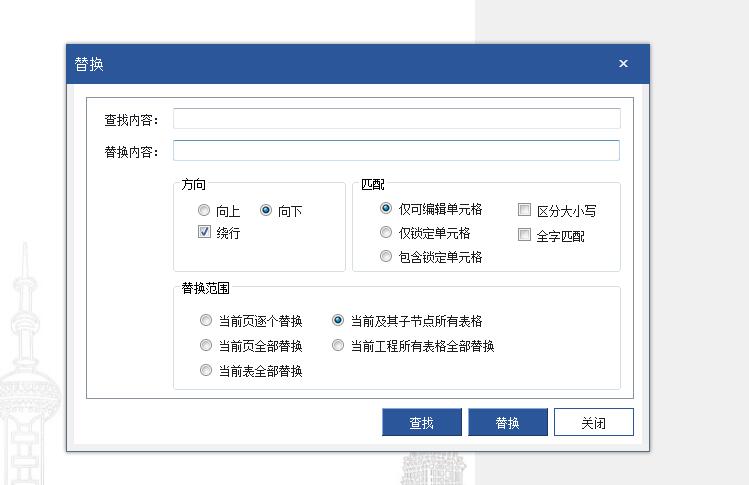Tick the 全字匹配 checkbox
The height and width of the screenshot is (485, 749).
click(x=524, y=236)
